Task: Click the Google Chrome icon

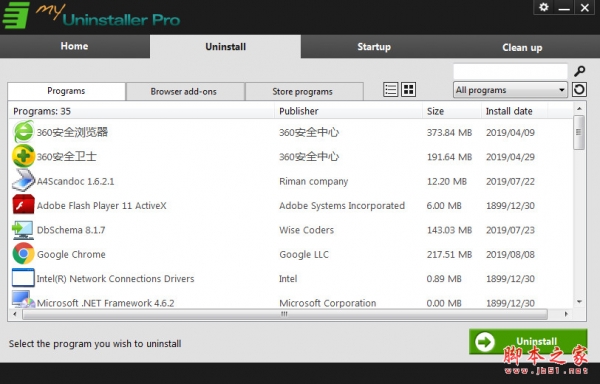Action: pos(23,254)
